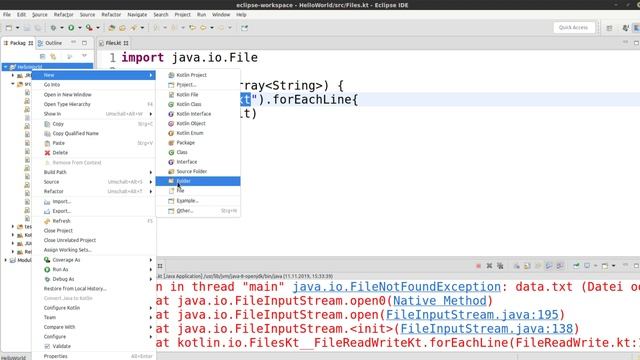Click the Paste icon in the context menu
This screenshot has width=640, height=360.
coord(47,143)
